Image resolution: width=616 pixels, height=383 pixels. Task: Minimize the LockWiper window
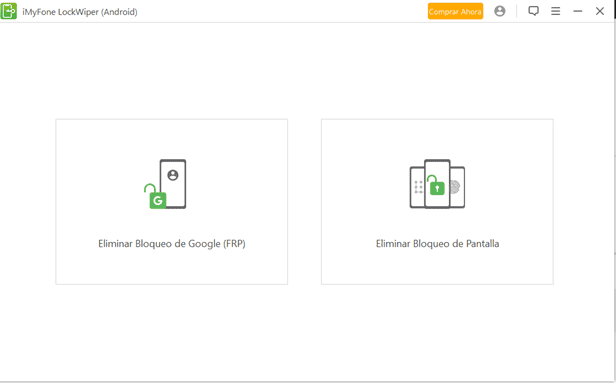[x=578, y=11]
